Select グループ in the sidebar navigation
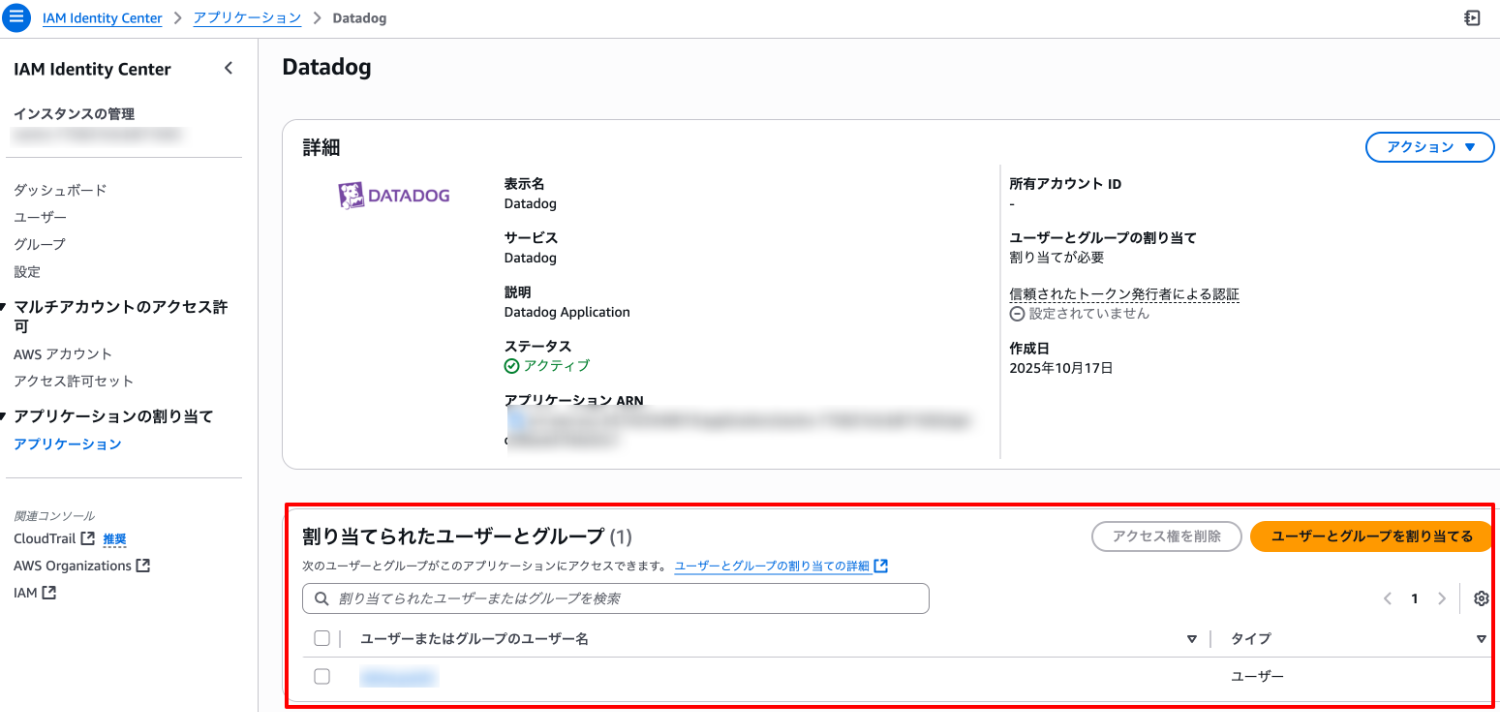This screenshot has width=1500, height=712. coord(40,243)
